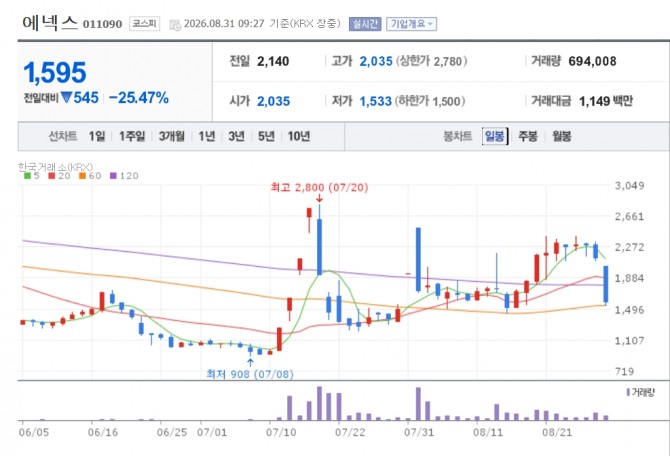Click the blue low-price arrow marker

click(x=250, y=362)
